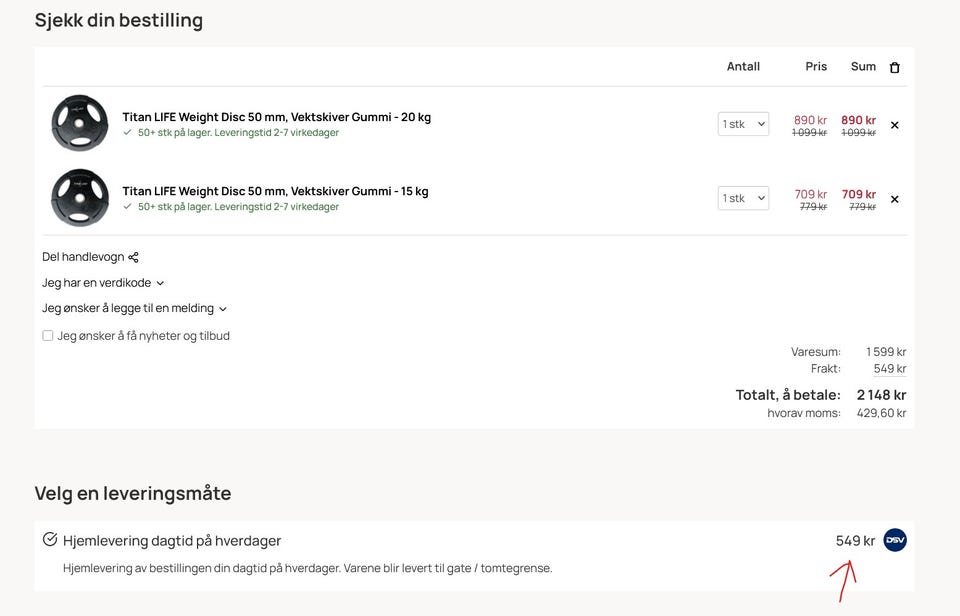The width and height of the screenshot is (960, 616).
Task: Remove the 15 kg weight disc item
Action: (x=894, y=199)
